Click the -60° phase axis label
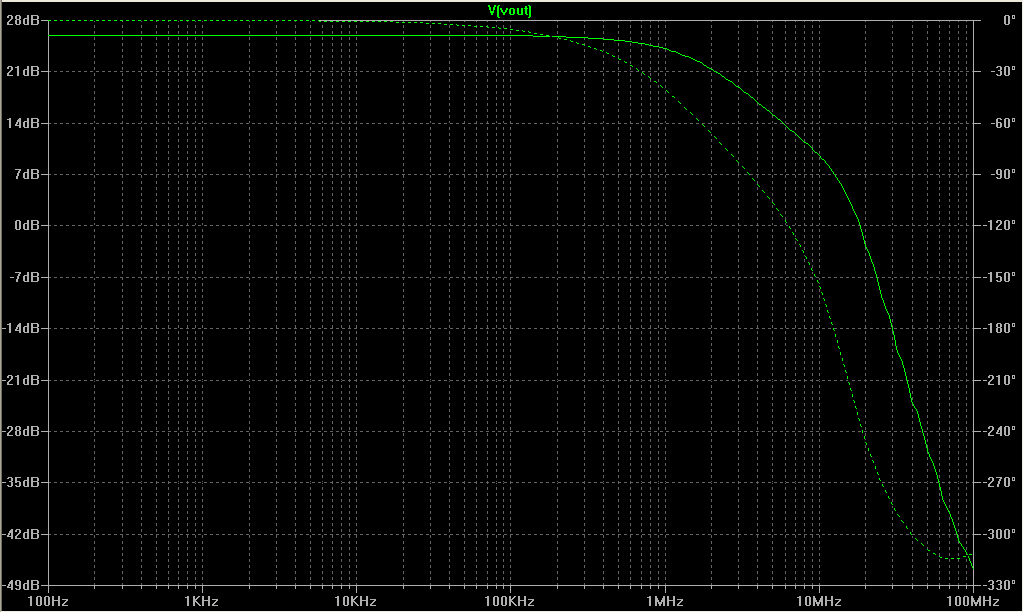Image resolution: width=1024 pixels, height=613 pixels. pos(1003,123)
